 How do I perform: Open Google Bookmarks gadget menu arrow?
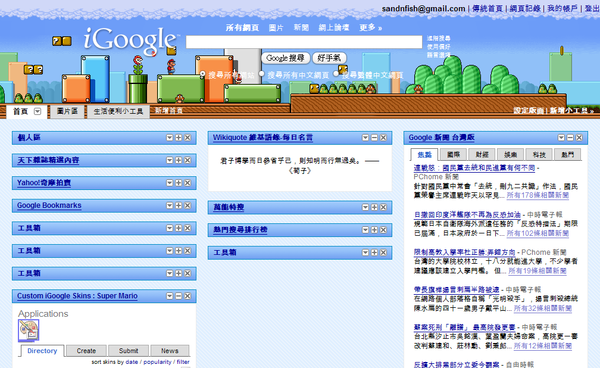[170, 205]
